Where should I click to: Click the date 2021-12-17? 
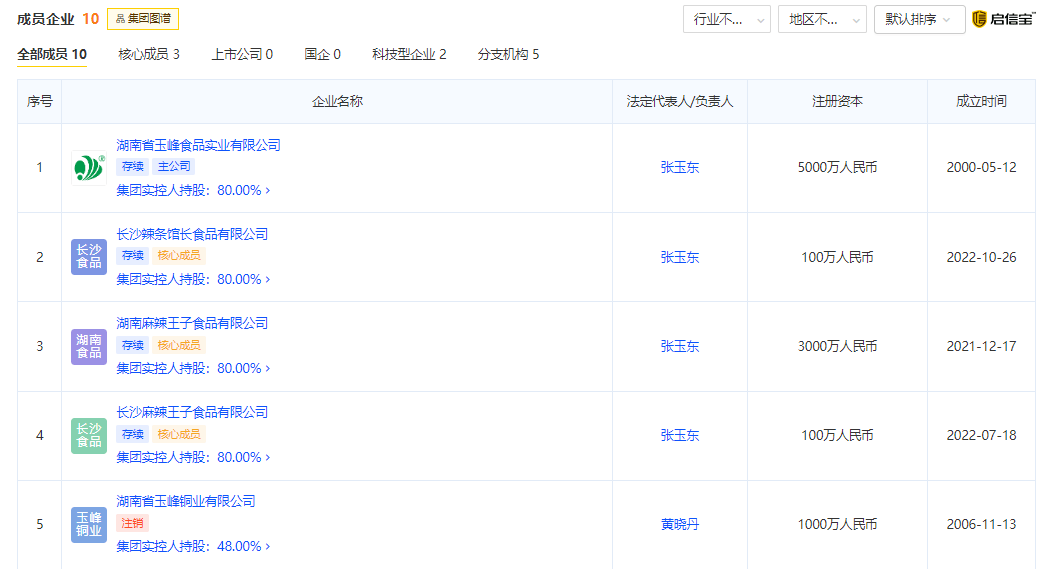pos(981,346)
